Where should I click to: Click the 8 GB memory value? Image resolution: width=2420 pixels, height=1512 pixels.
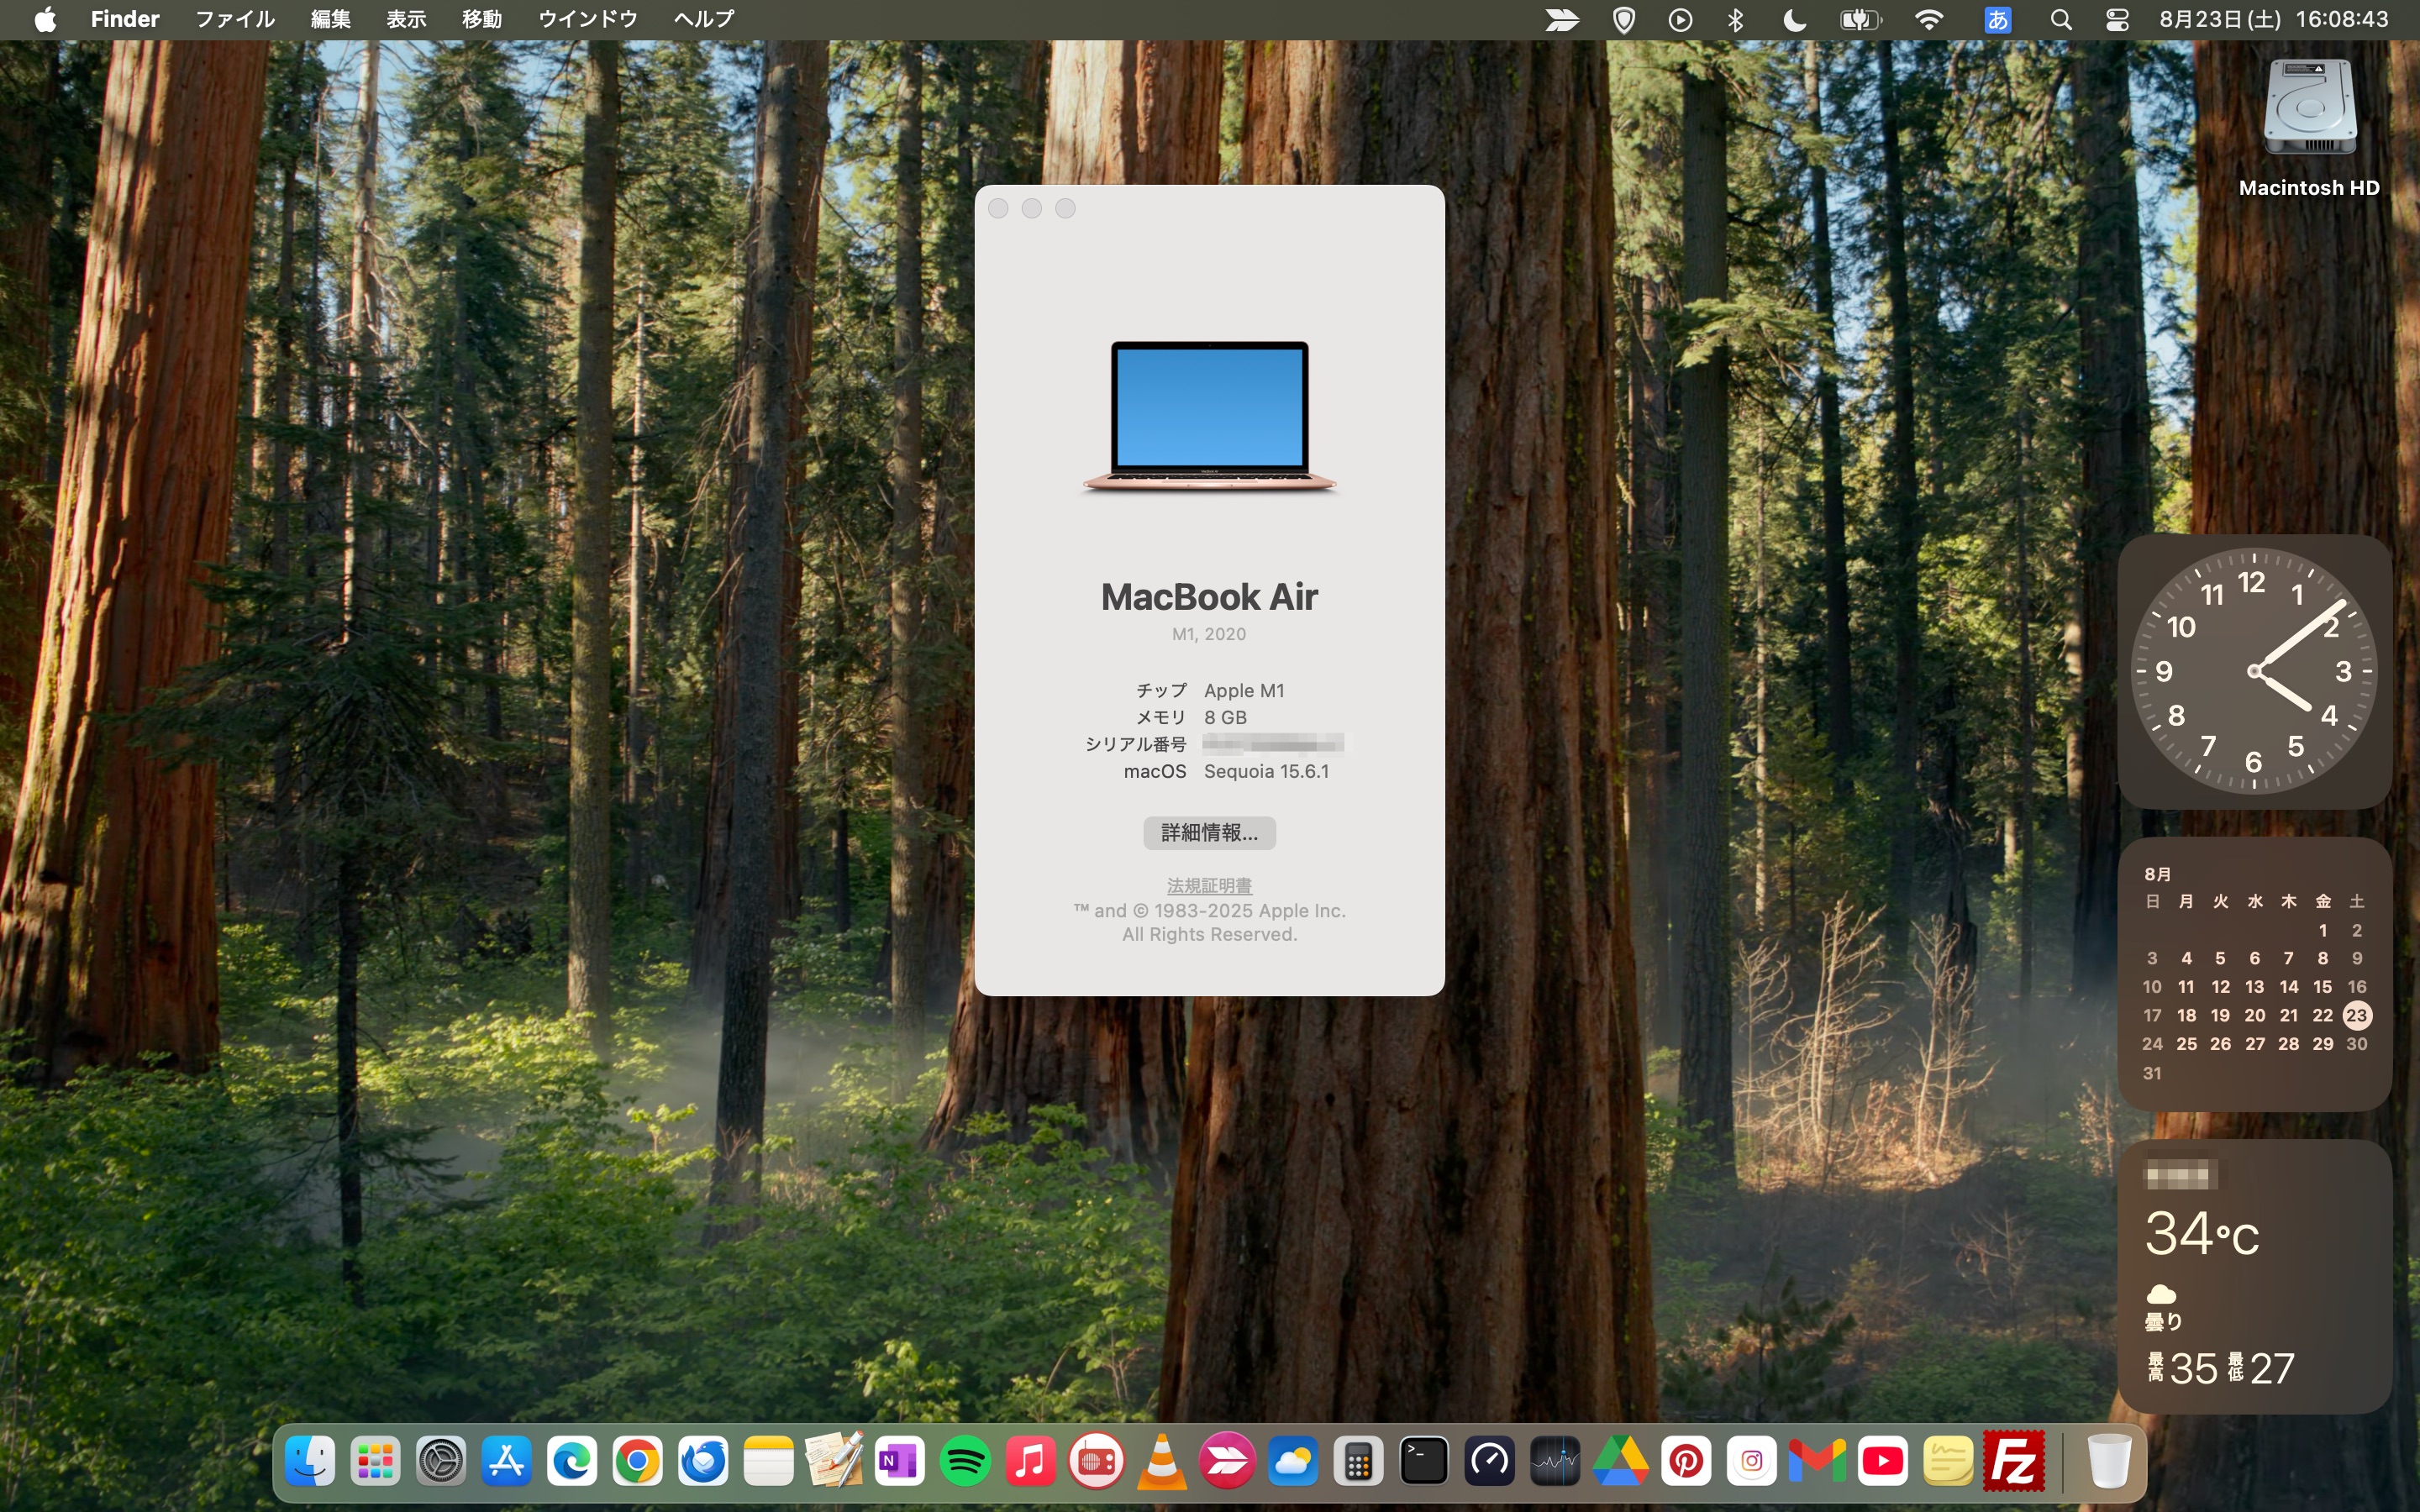point(1225,717)
